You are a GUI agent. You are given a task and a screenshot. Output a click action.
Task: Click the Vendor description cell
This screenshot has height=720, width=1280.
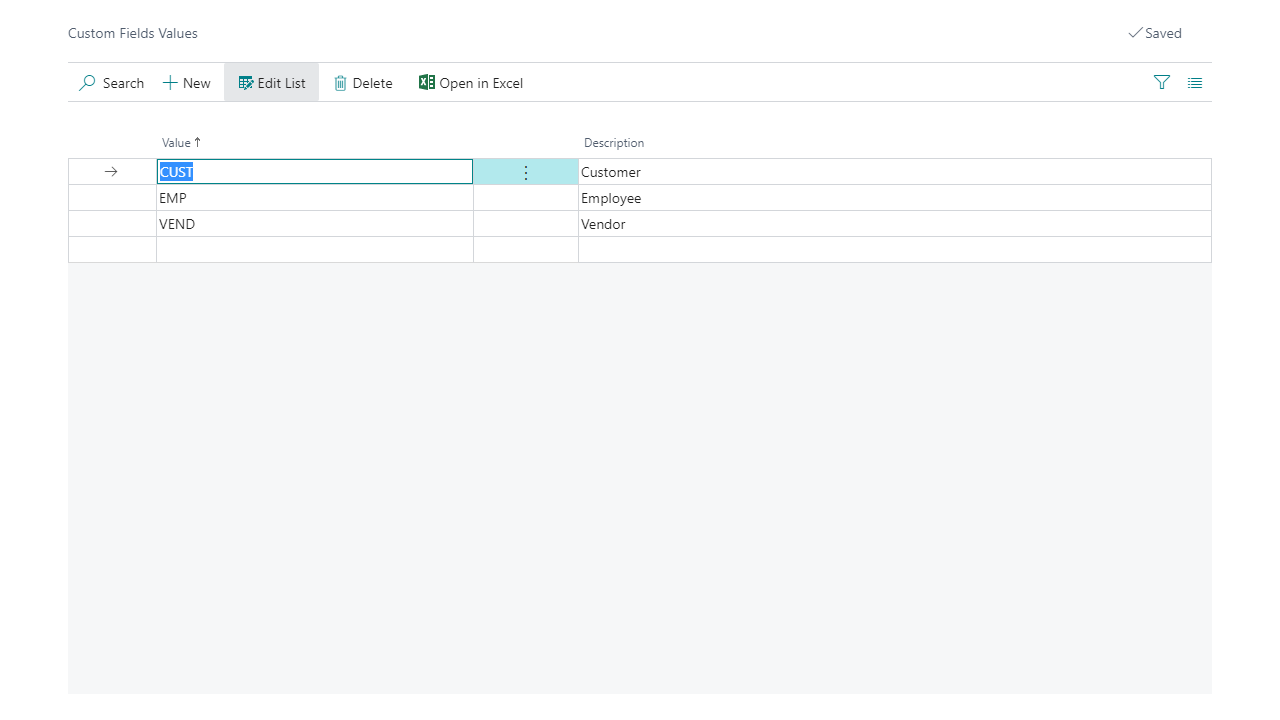894,224
